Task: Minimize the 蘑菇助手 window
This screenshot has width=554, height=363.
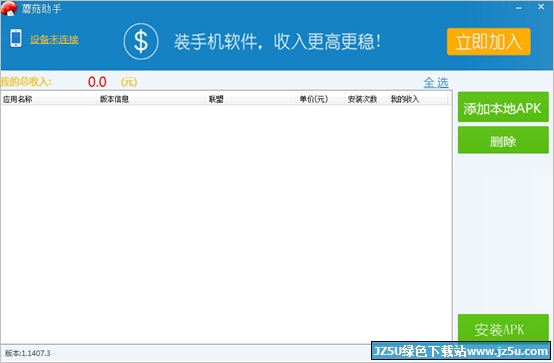Action: (519, 7)
